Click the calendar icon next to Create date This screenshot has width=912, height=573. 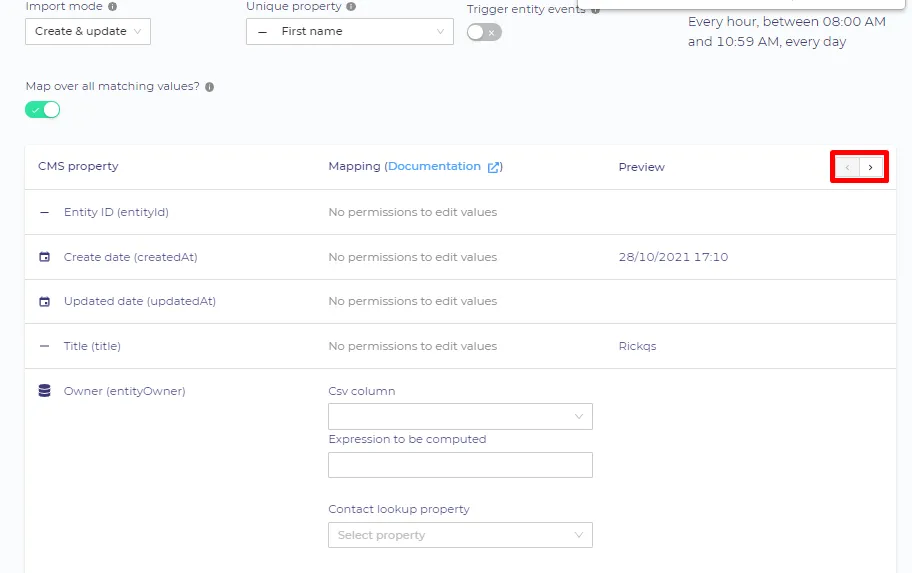click(x=44, y=257)
